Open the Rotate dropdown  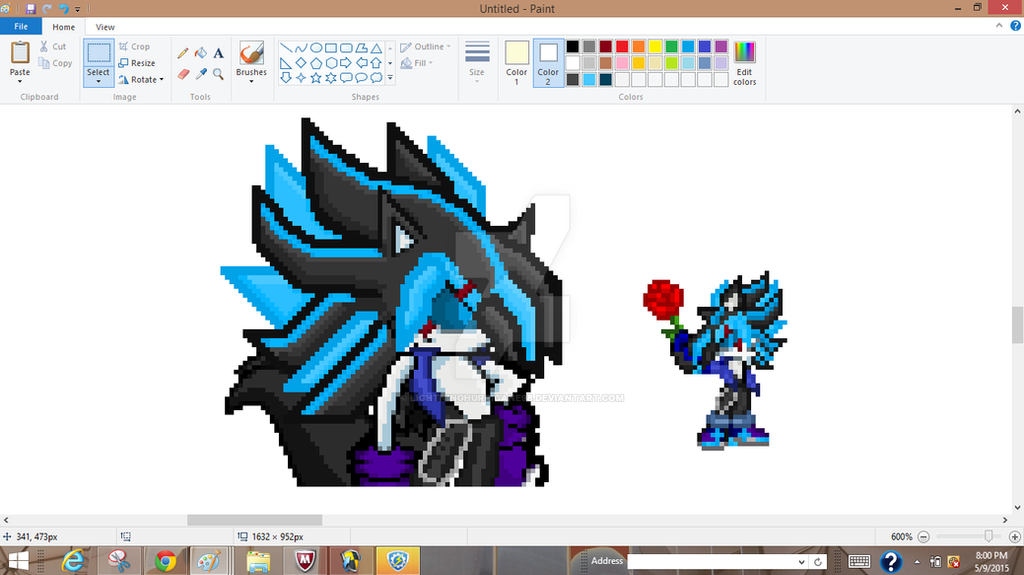pyautogui.click(x=141, y=80)
